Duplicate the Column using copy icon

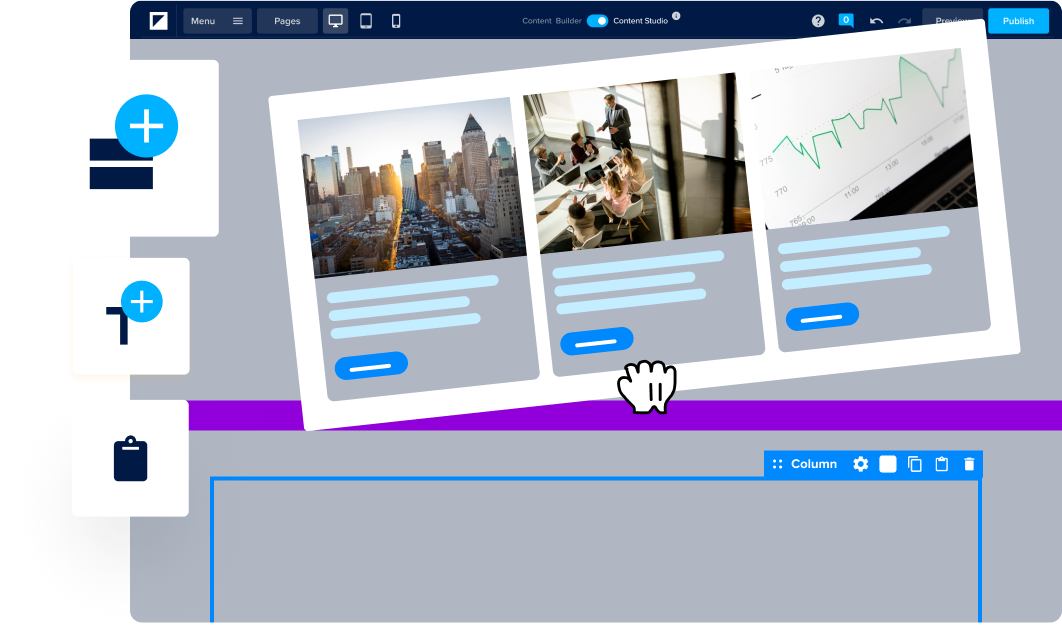915,464
